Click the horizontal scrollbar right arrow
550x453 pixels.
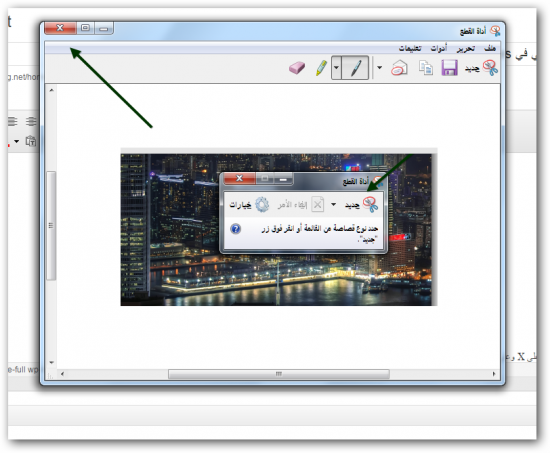pos(494,374)
